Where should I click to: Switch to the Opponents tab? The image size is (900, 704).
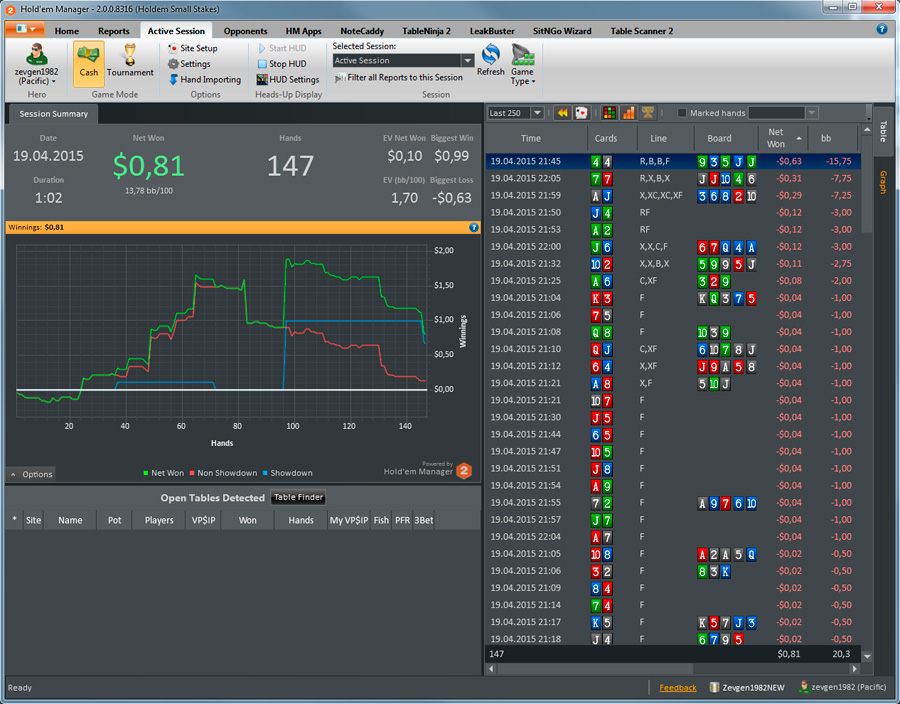(x=245, y=31)
